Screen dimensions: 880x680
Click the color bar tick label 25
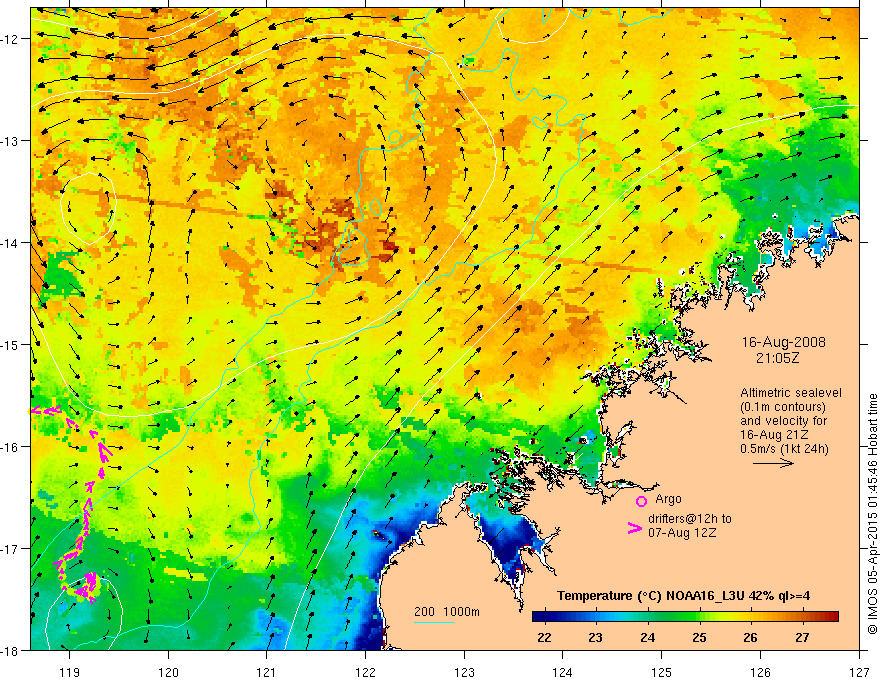(699, 638)
